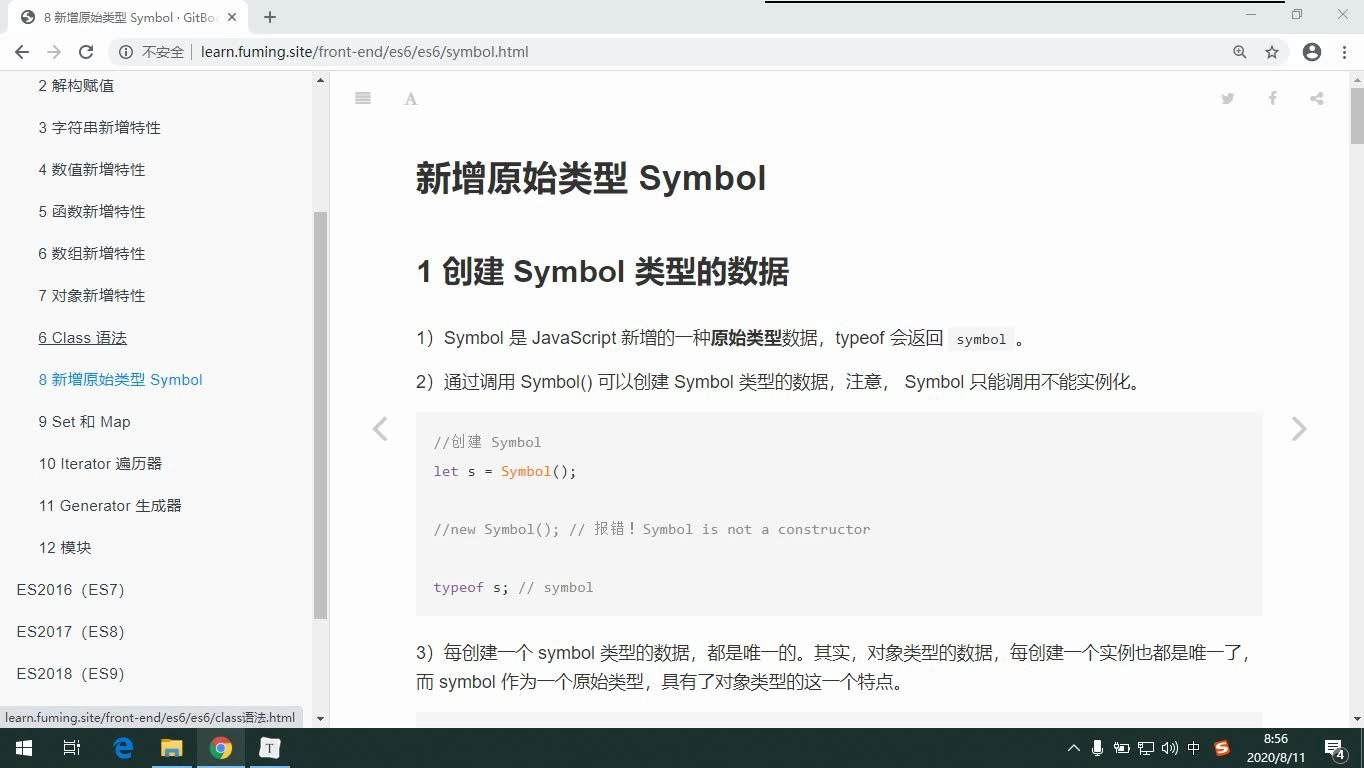Open the ES2018（ES9）section
Screen dimensions: 1364x768
click(x=71, y=674)
